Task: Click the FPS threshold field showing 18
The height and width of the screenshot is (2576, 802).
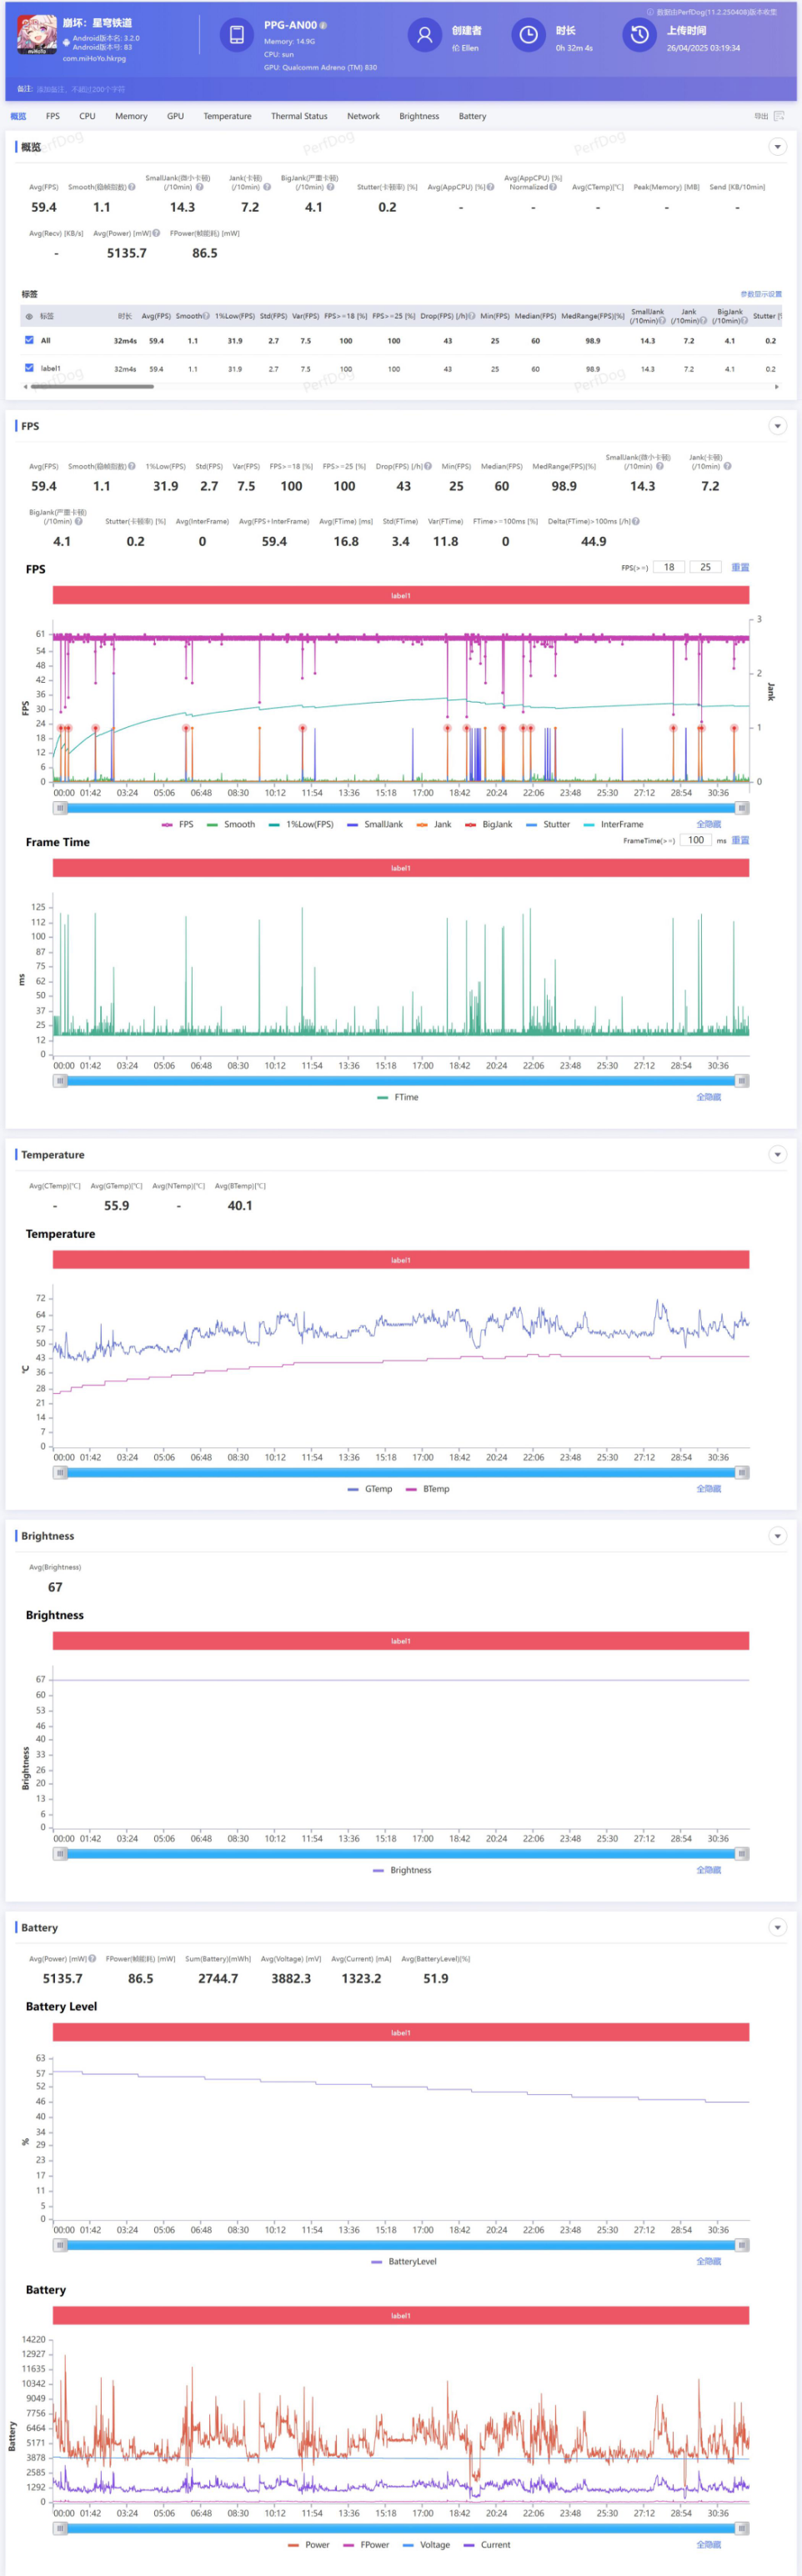Action: [669, 567]
